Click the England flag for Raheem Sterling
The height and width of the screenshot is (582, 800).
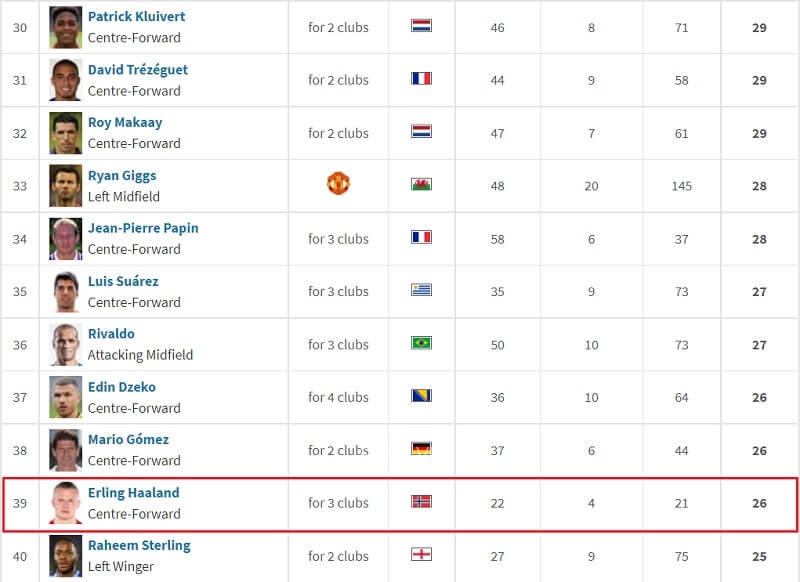tap(421, 557)
